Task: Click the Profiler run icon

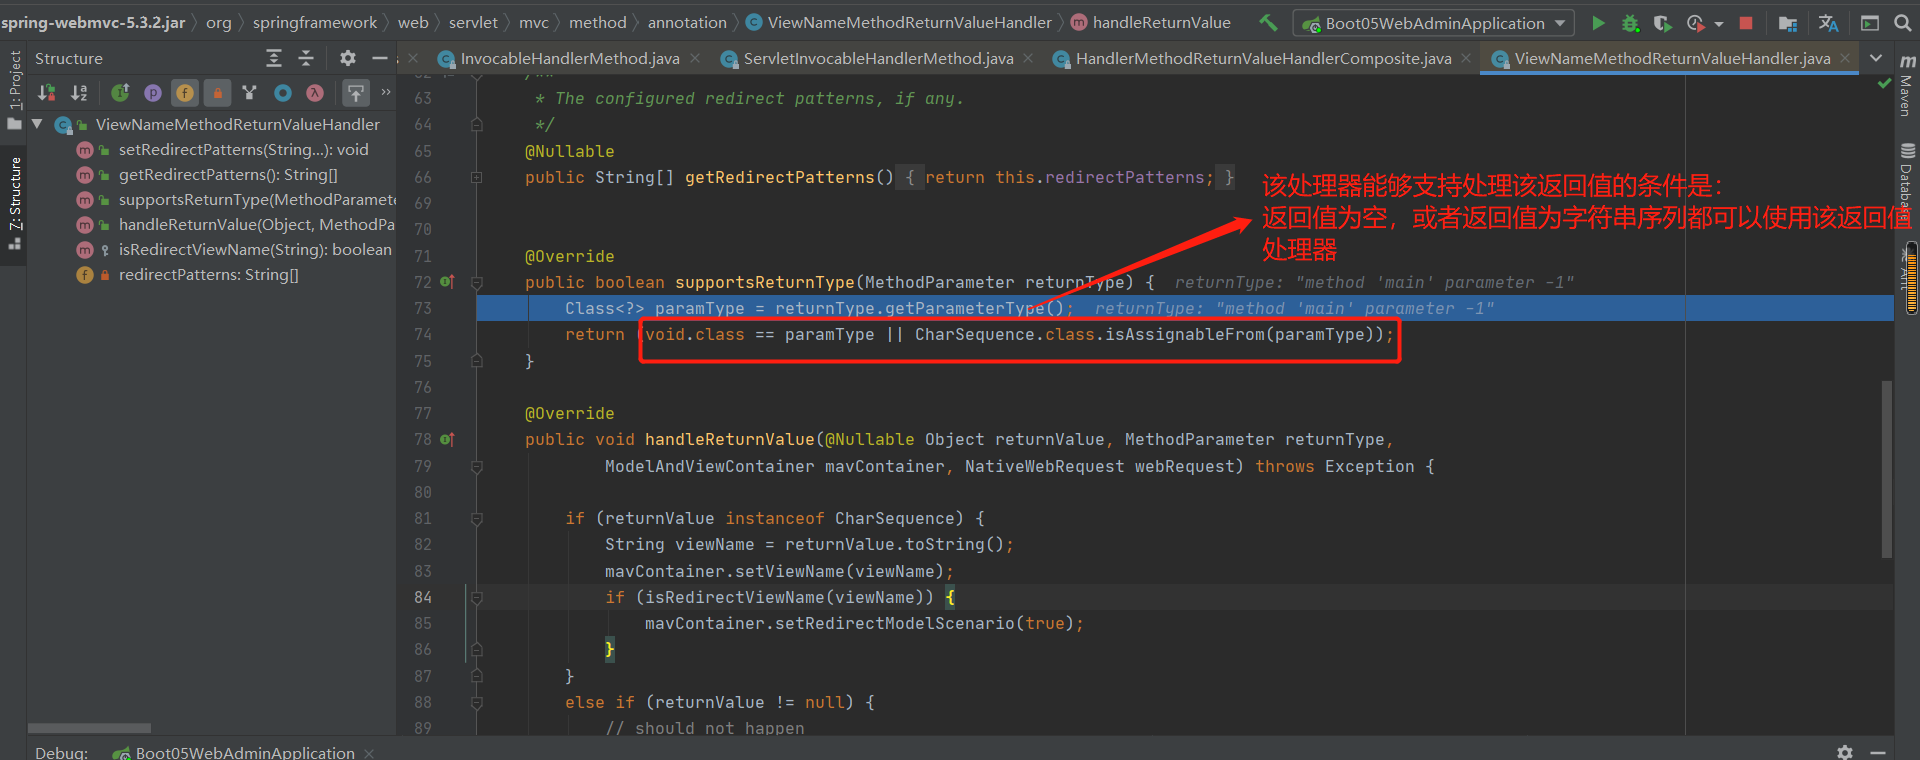Action: (1695, 22)
